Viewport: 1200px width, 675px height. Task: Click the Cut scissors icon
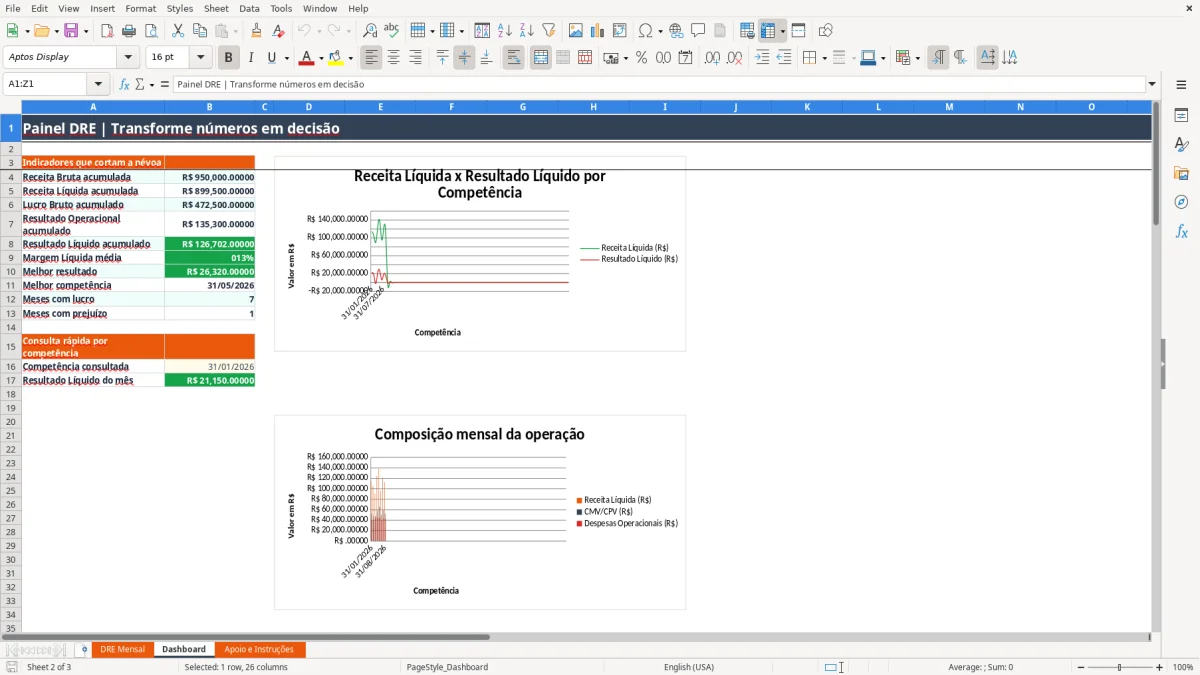click(178, 31)
